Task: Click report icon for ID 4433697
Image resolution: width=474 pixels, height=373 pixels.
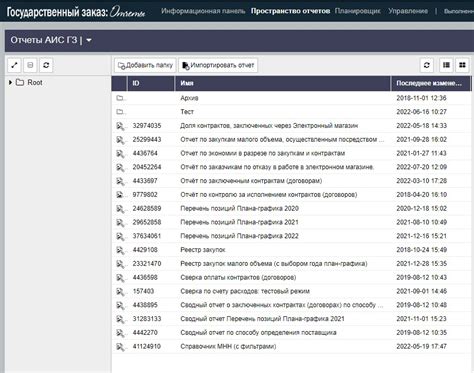Action: (x=120, y=181)
